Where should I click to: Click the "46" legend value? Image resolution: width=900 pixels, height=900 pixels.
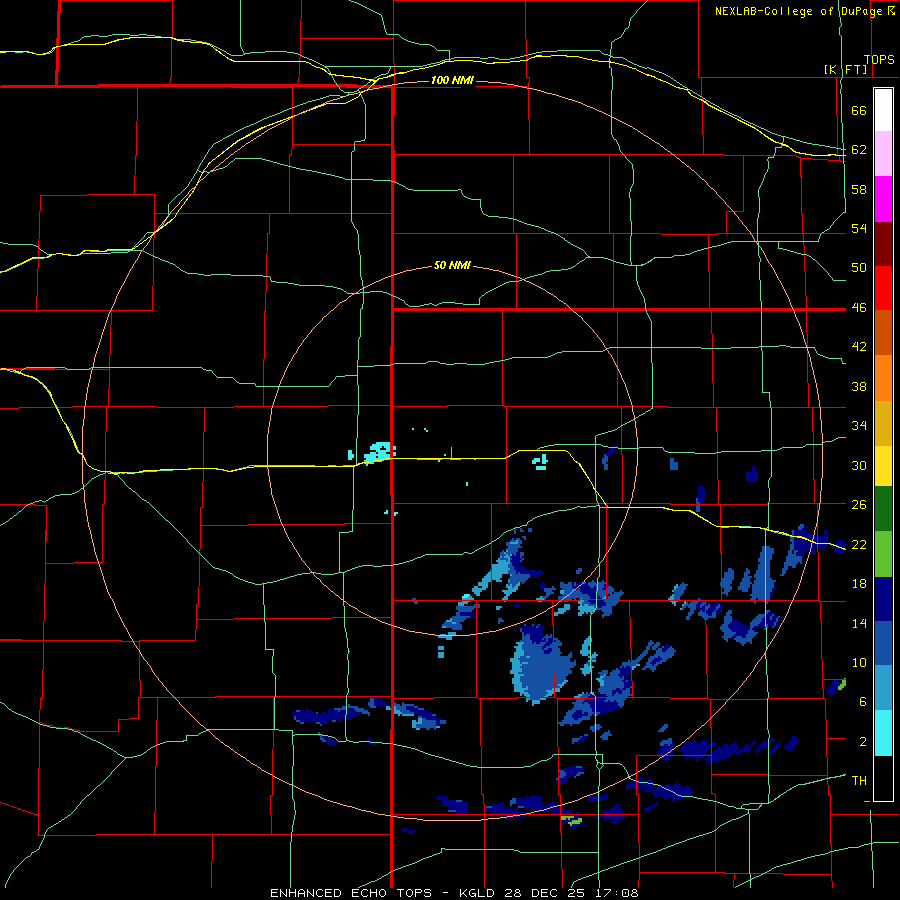point(859,308)
